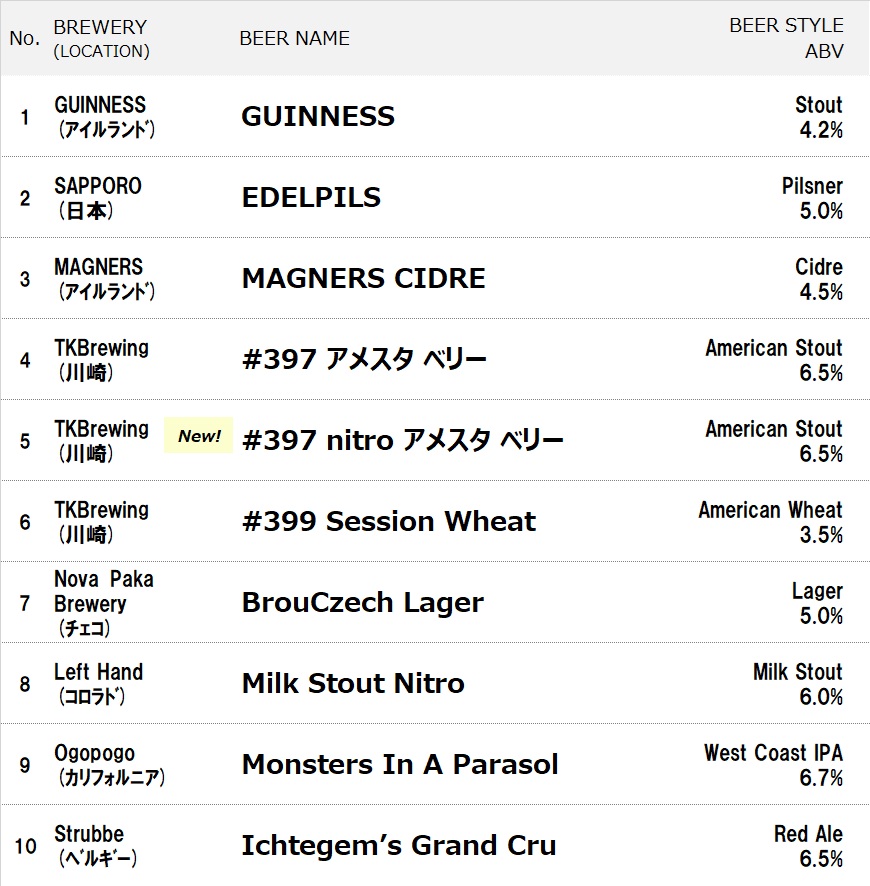Click the West Coast IPA style text
The width and height of the screenshot is (870, 886).
[x=773, y=753]
